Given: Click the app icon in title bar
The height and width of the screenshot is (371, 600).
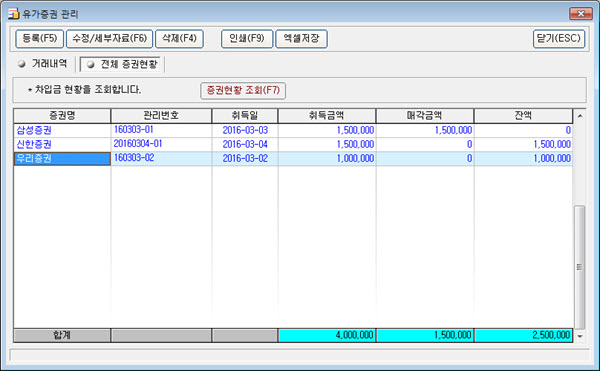Looking at the screenshot, I should 13,14.
